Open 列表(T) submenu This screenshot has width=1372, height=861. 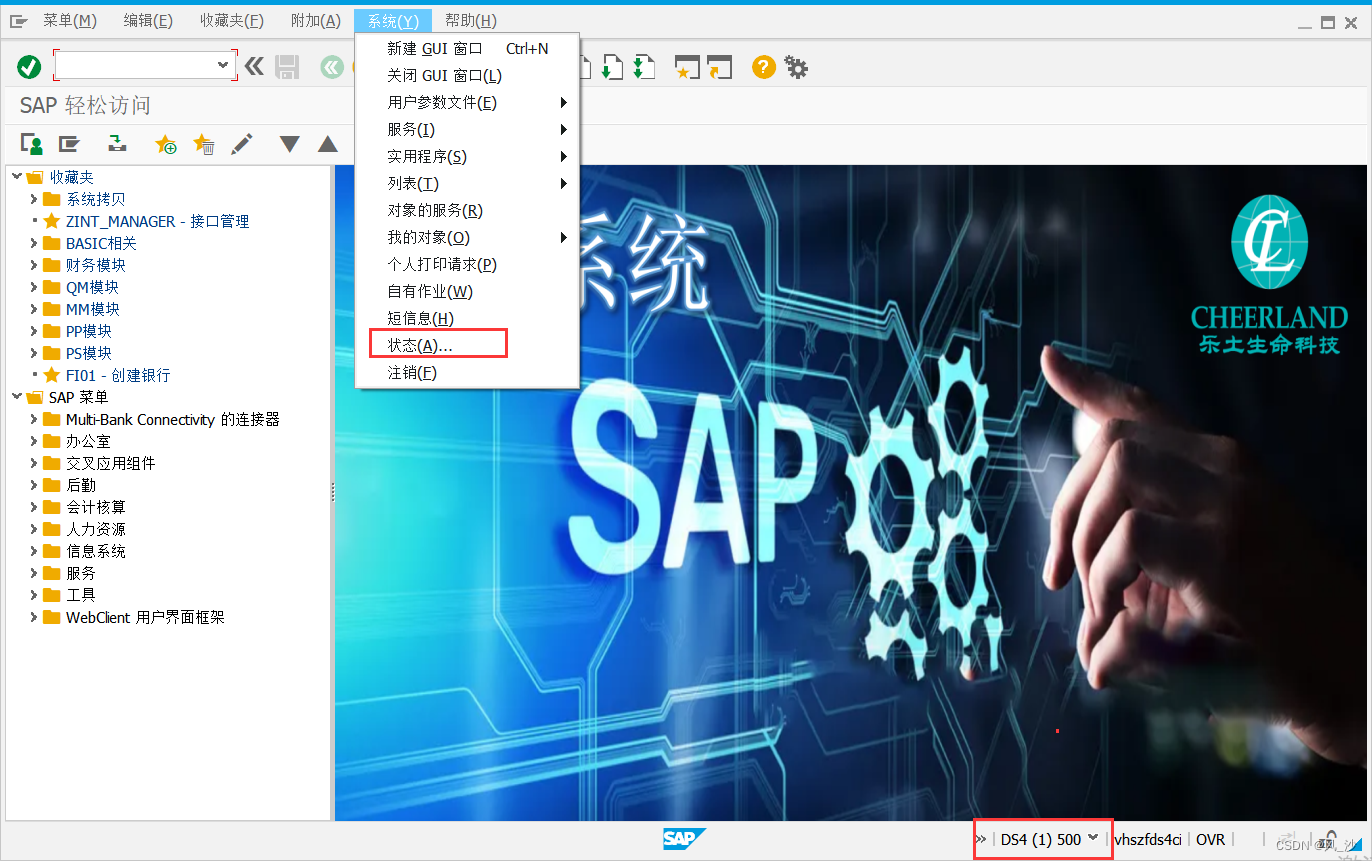(x=467, y=183)
